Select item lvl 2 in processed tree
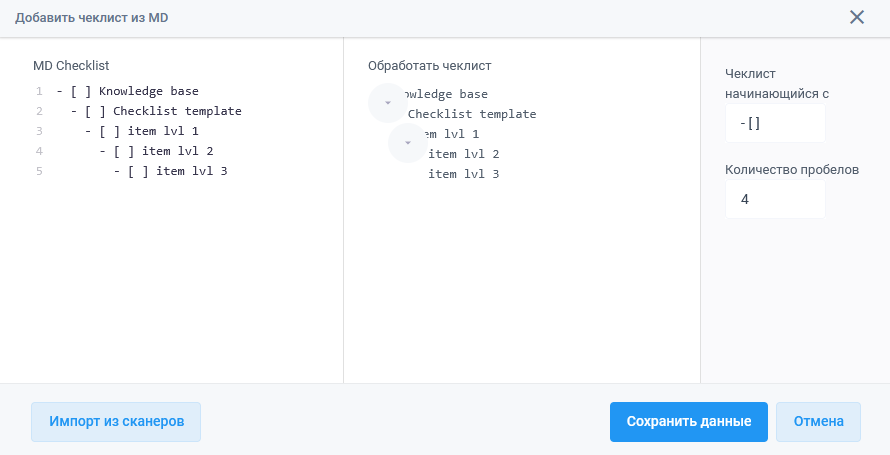 [463, 154]
